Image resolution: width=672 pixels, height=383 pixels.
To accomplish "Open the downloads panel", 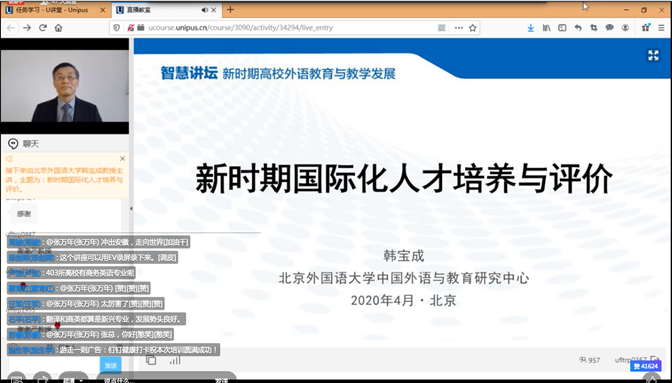I will coord(531,28).
